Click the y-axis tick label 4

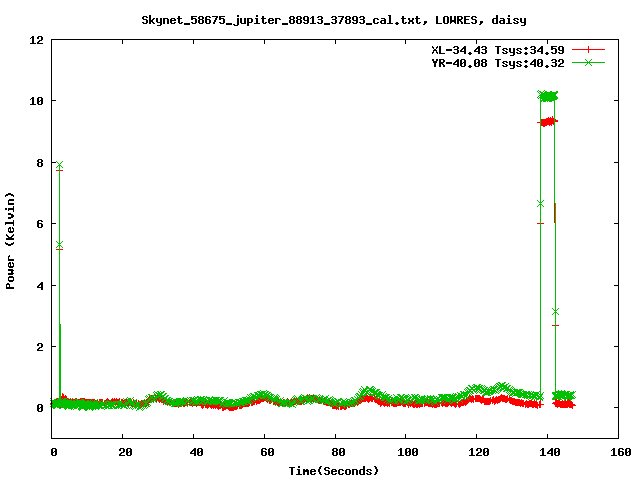[x=40, y=286]
